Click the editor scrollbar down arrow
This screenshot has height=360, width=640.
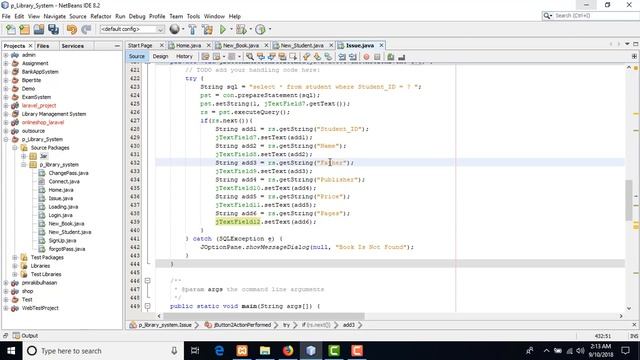[629, 309]
